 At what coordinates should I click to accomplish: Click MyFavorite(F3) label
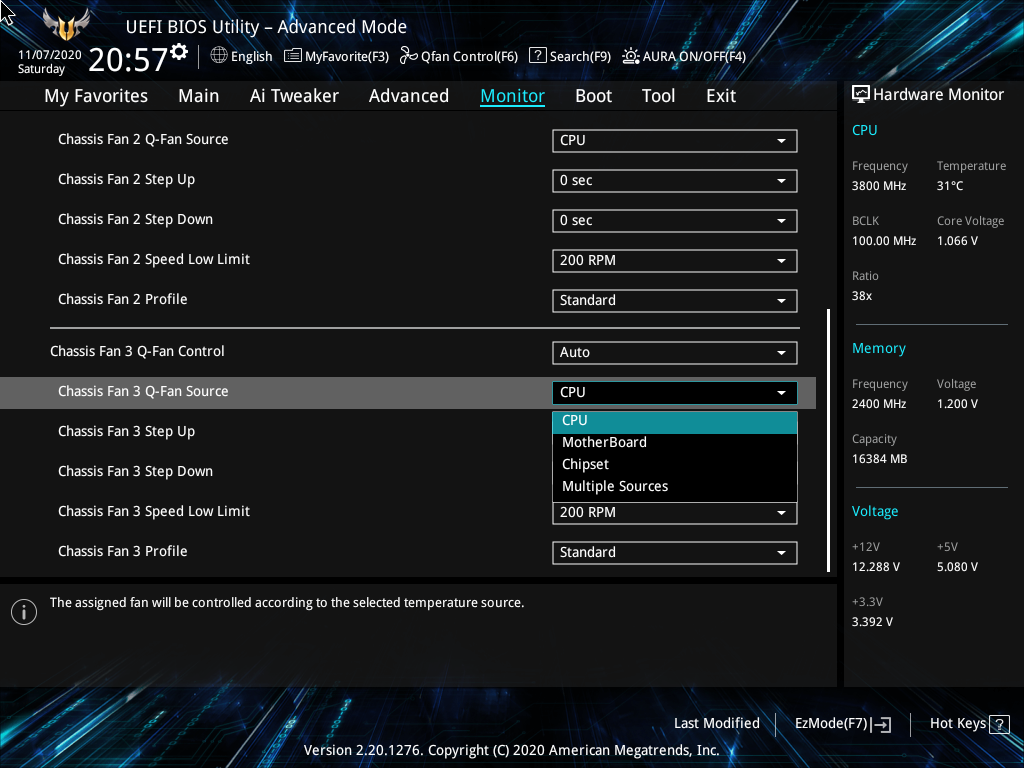coord(347,57)
